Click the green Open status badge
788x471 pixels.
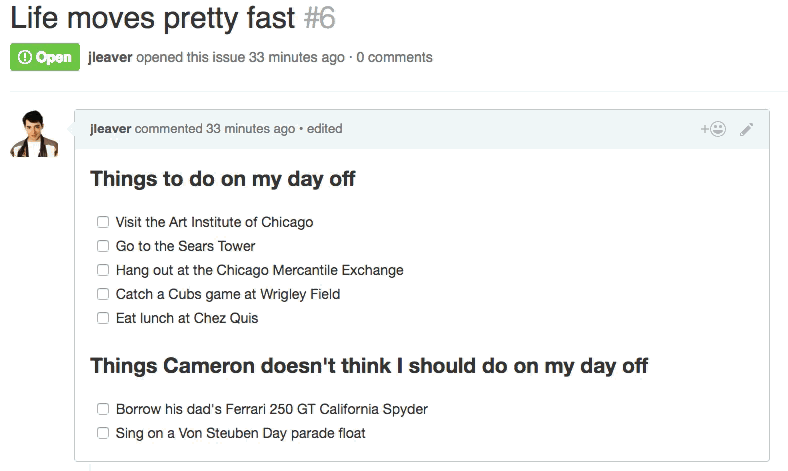45,57
